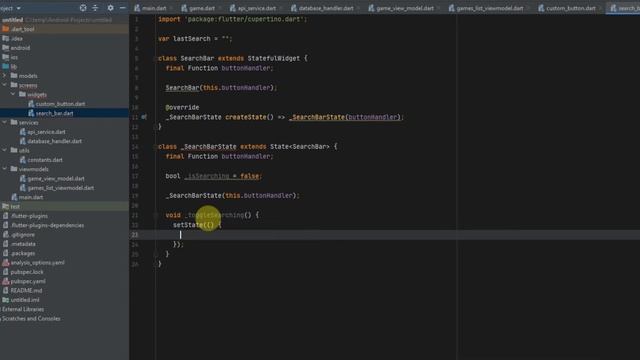Expand the models folder
The height and width of the screenshot is (360, 640).
4,76
